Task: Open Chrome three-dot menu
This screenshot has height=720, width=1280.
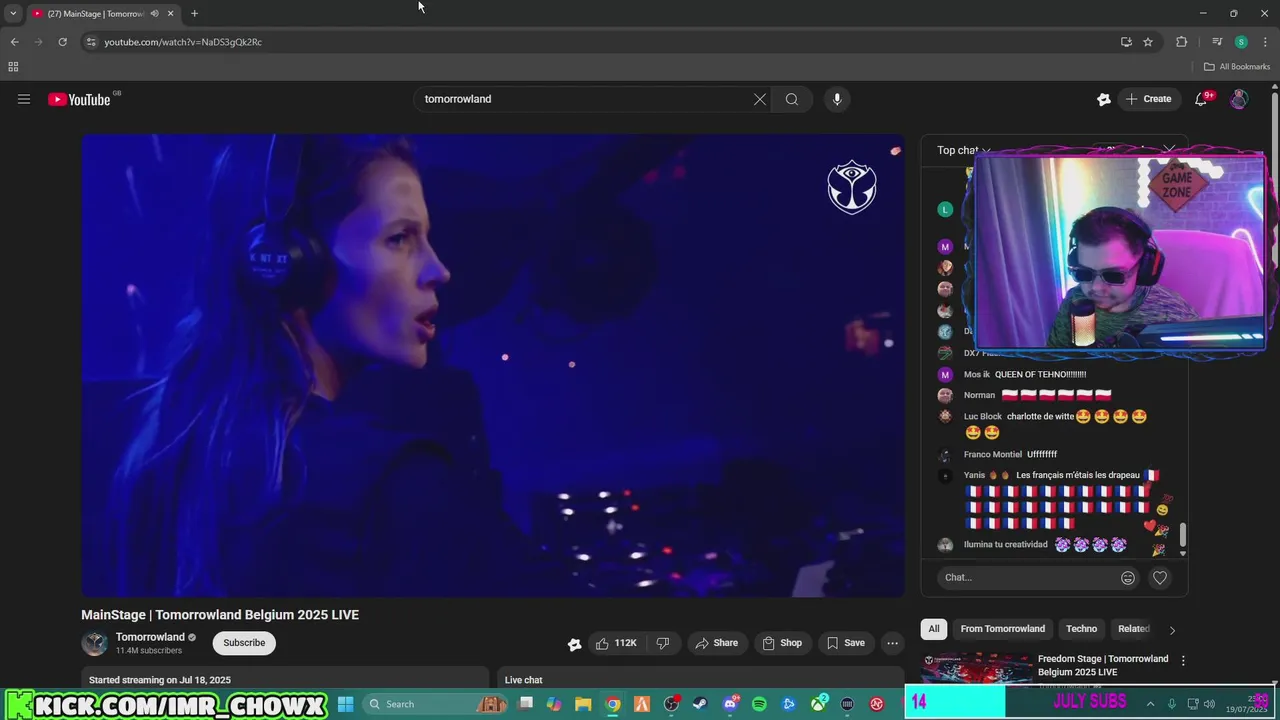Action: [x=1265, y=42]
